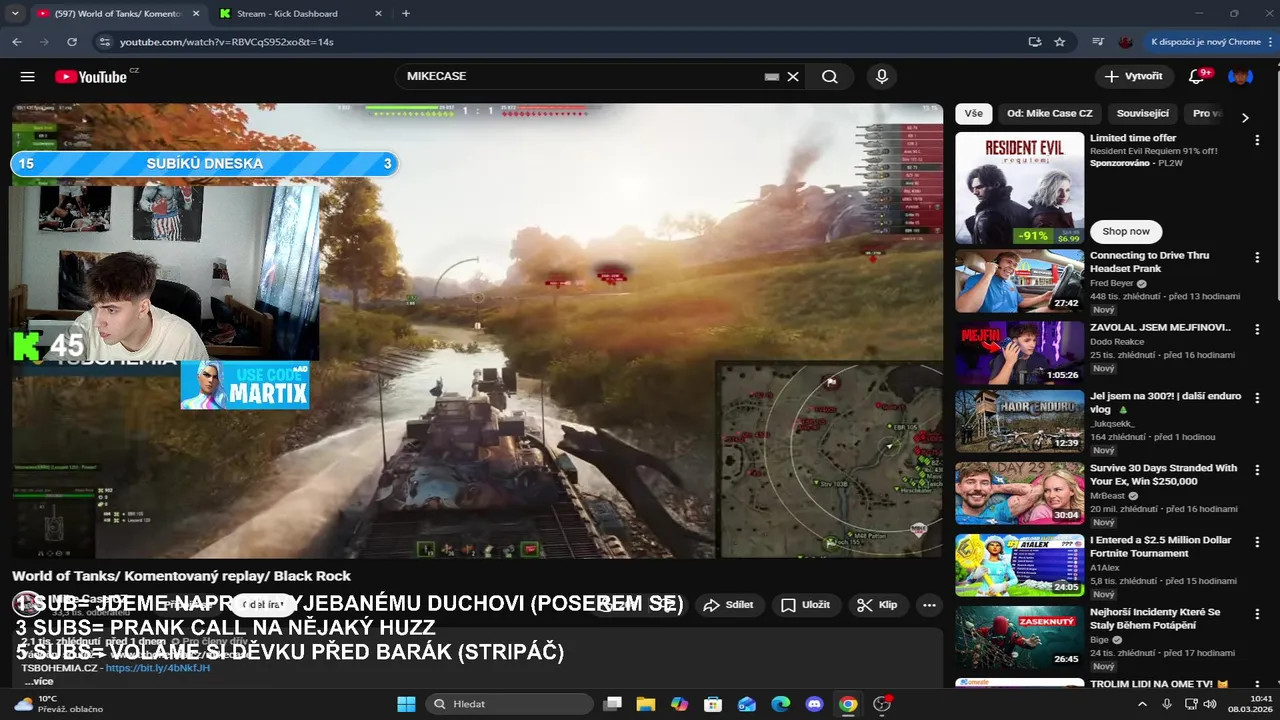Screen dimensions: 1280x720
Task: Close the World of Tanks YouTube tab
Action: click(x=196, y=14)
